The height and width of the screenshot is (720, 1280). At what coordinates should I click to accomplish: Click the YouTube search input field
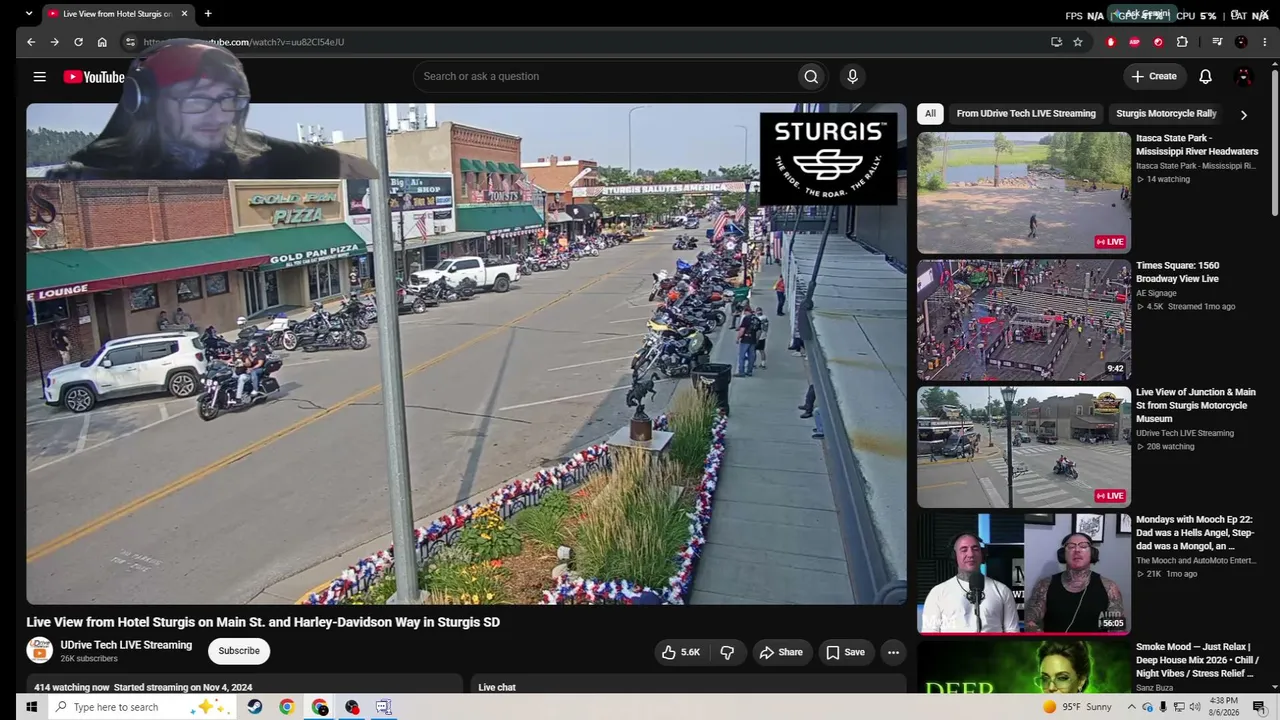pos(604,77)
